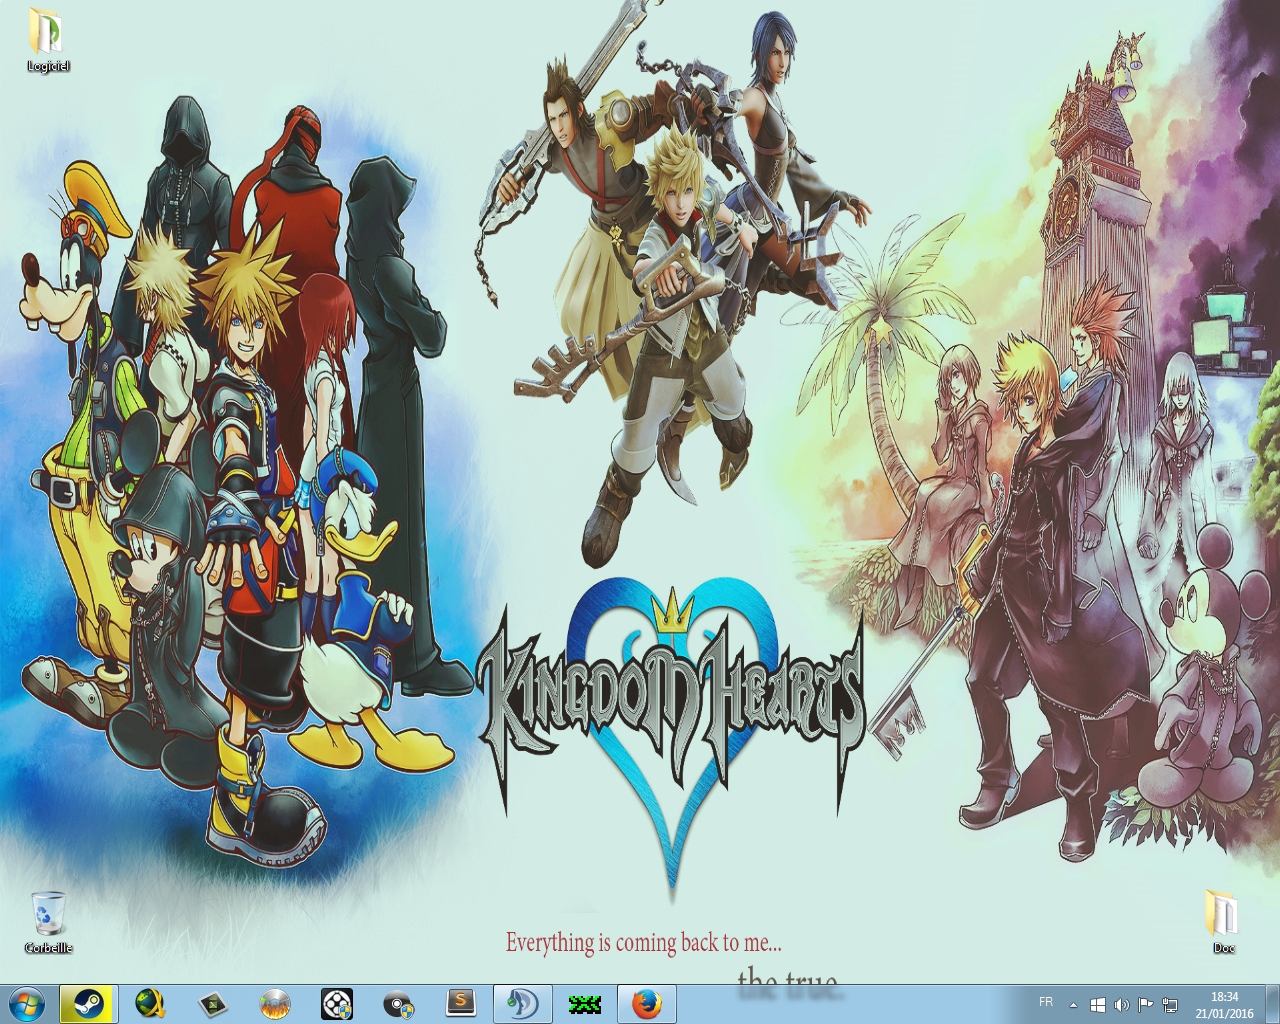Launch Sublime Text from the taskbar

tap(460, 1004)
